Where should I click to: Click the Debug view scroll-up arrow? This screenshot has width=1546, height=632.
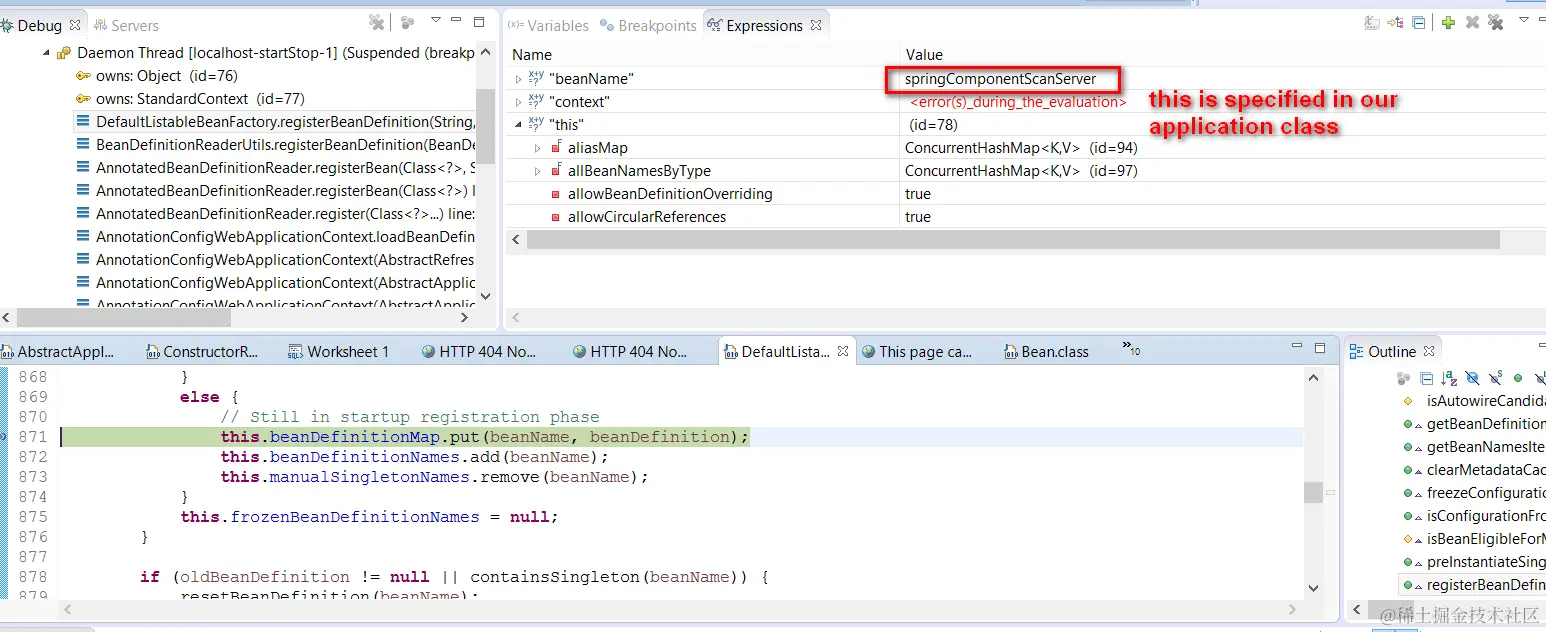pos(485,52)
